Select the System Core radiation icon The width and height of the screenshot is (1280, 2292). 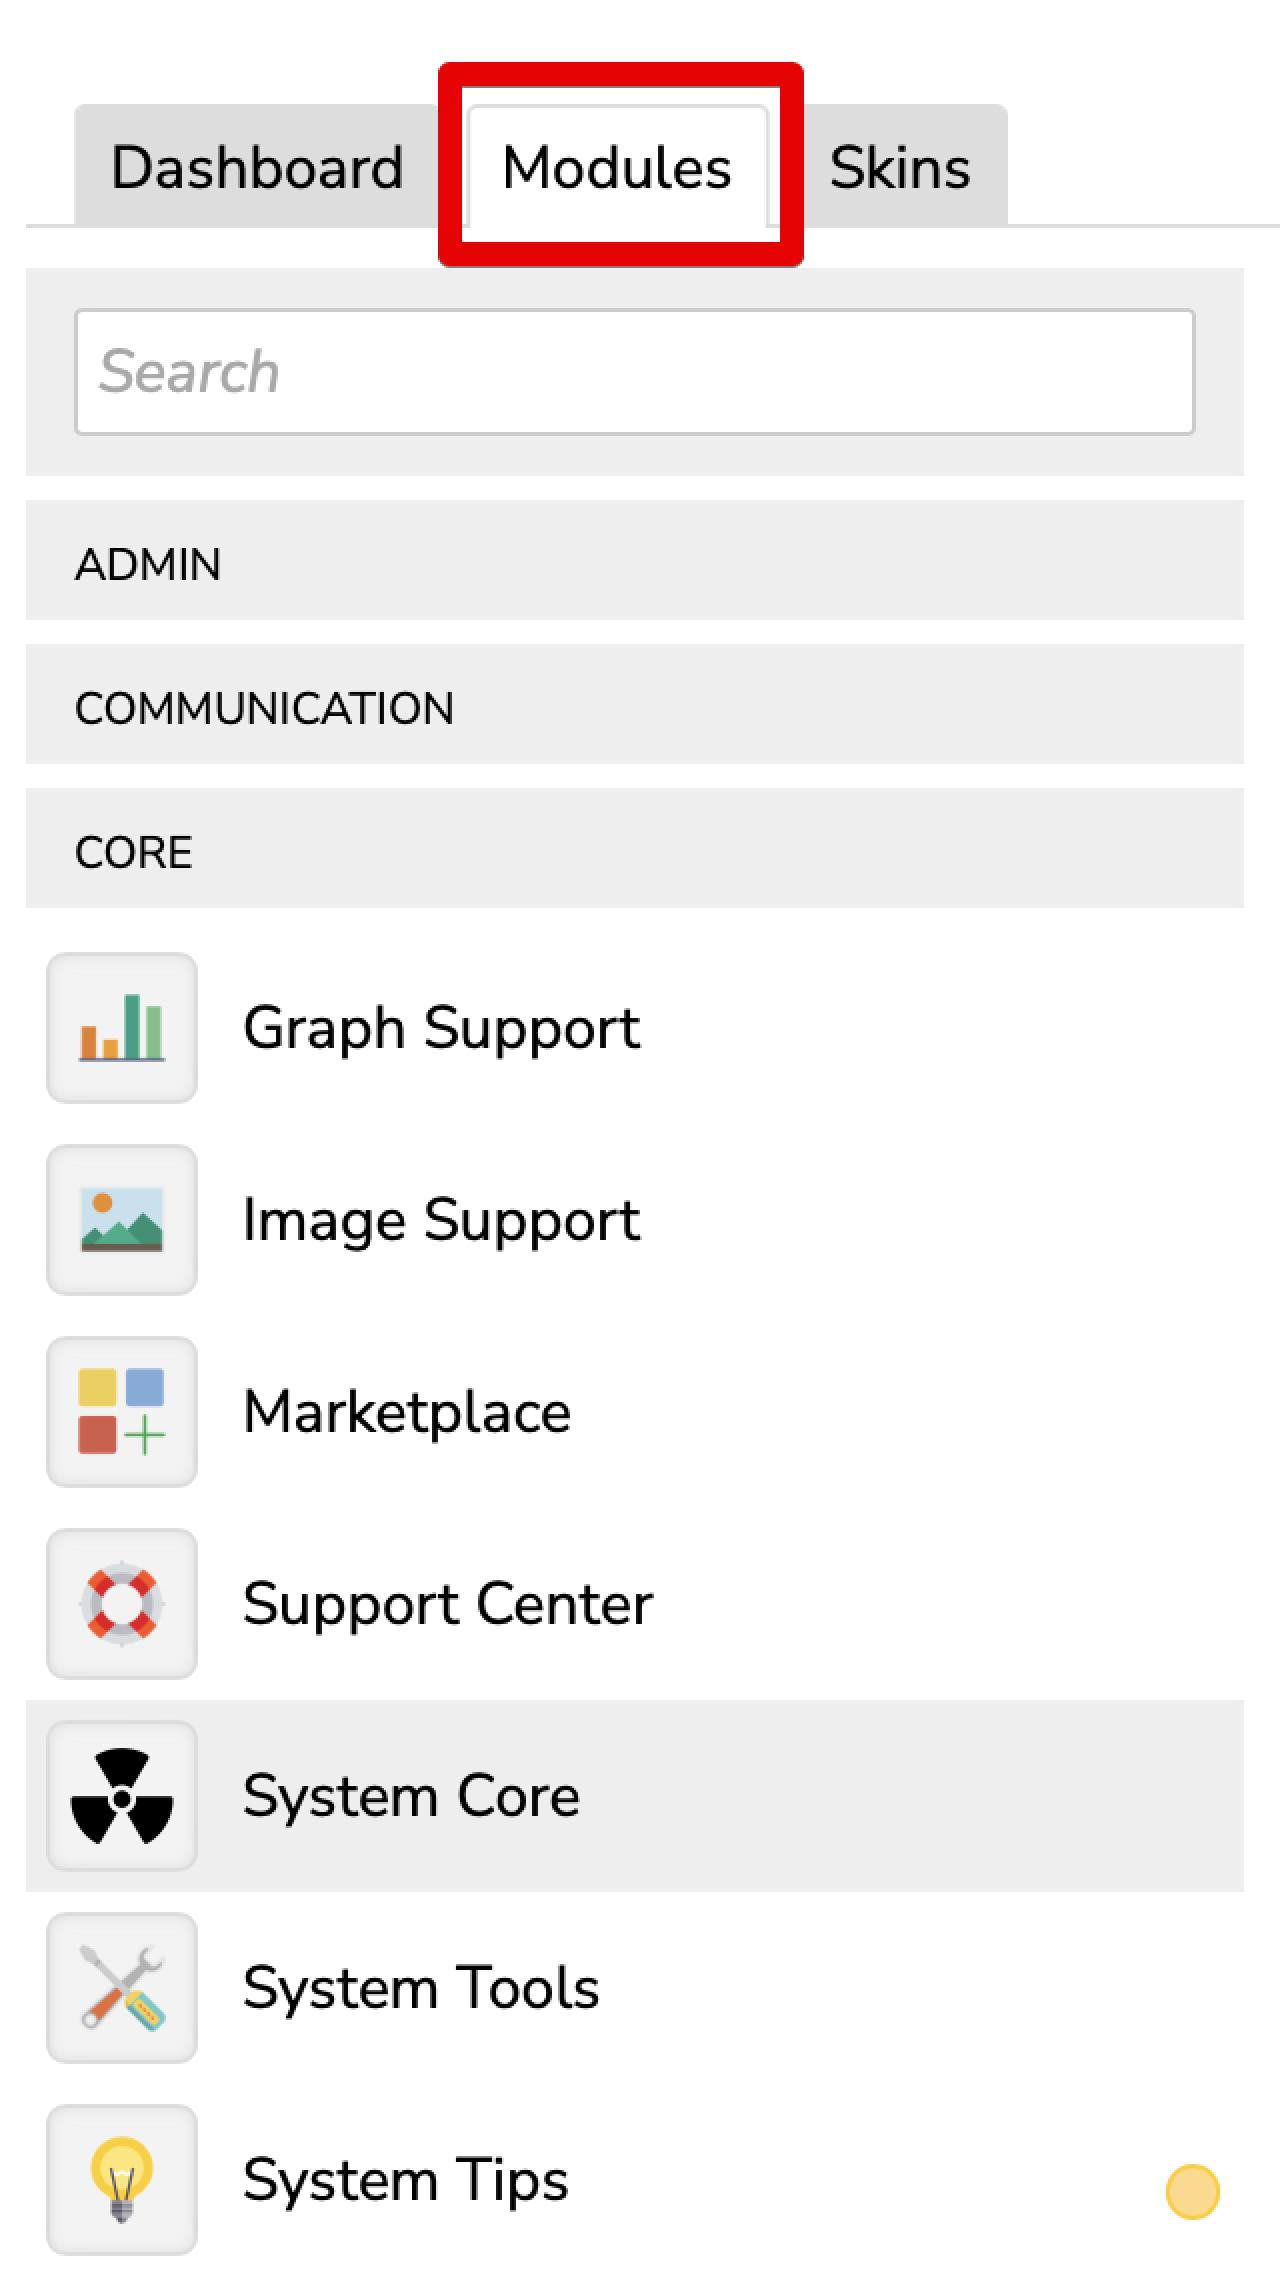[x=122, y=1796]
